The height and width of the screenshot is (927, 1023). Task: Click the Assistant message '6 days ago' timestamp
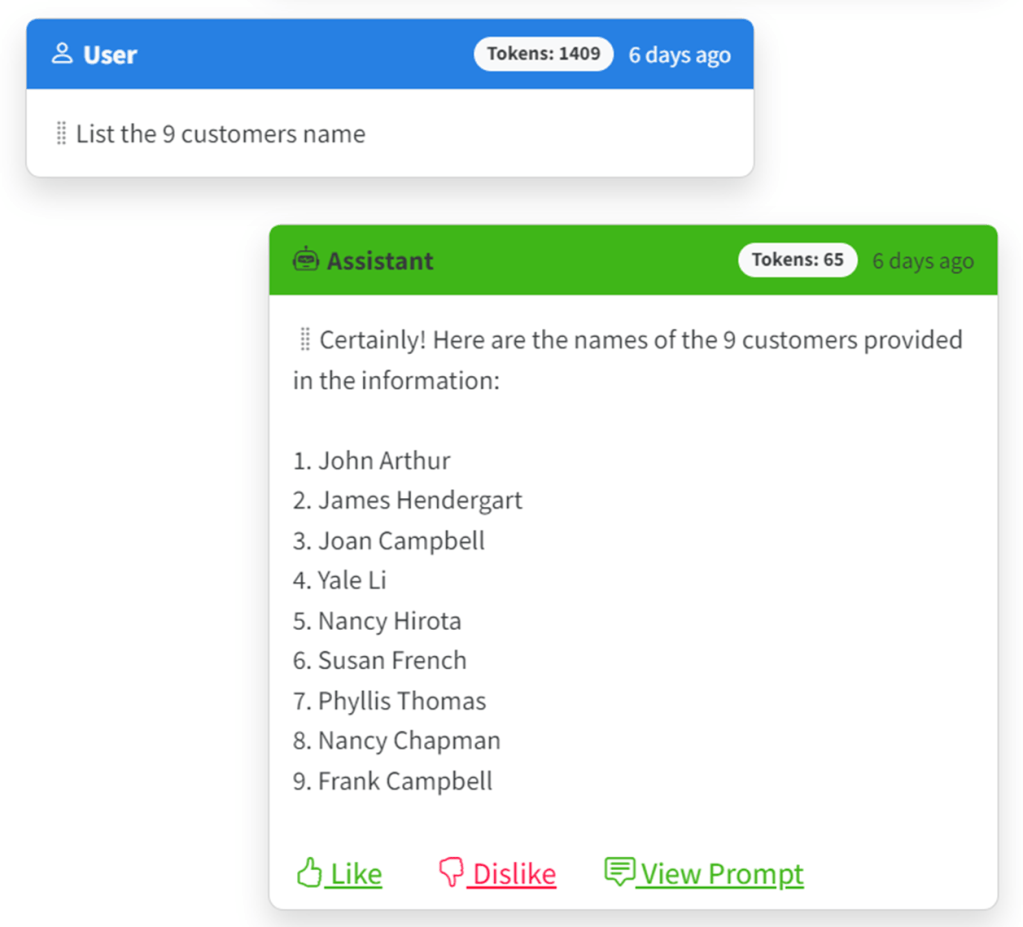point(922,261)
